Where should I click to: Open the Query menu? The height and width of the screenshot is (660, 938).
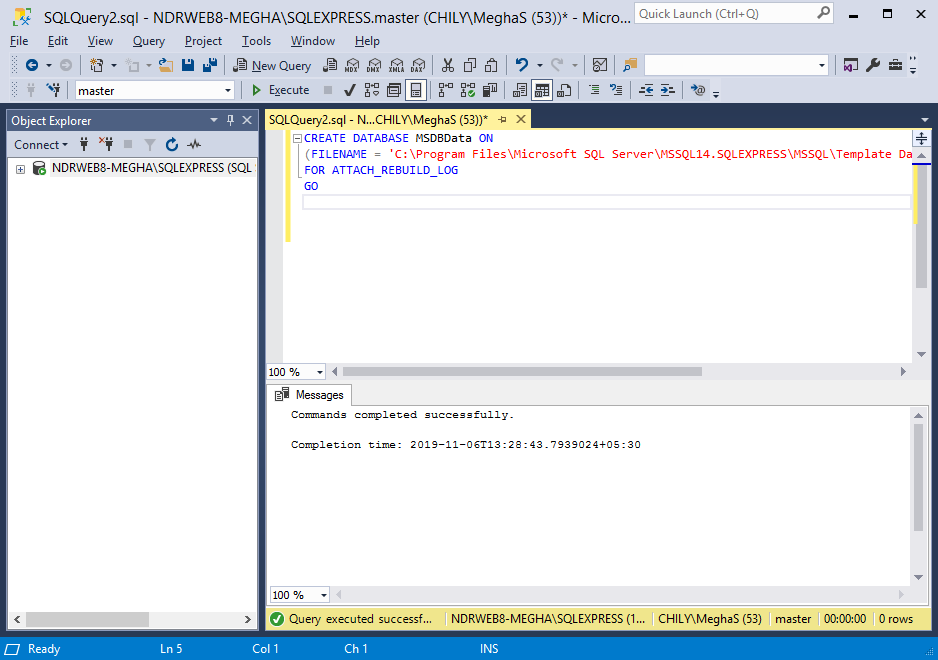[148, 41]
